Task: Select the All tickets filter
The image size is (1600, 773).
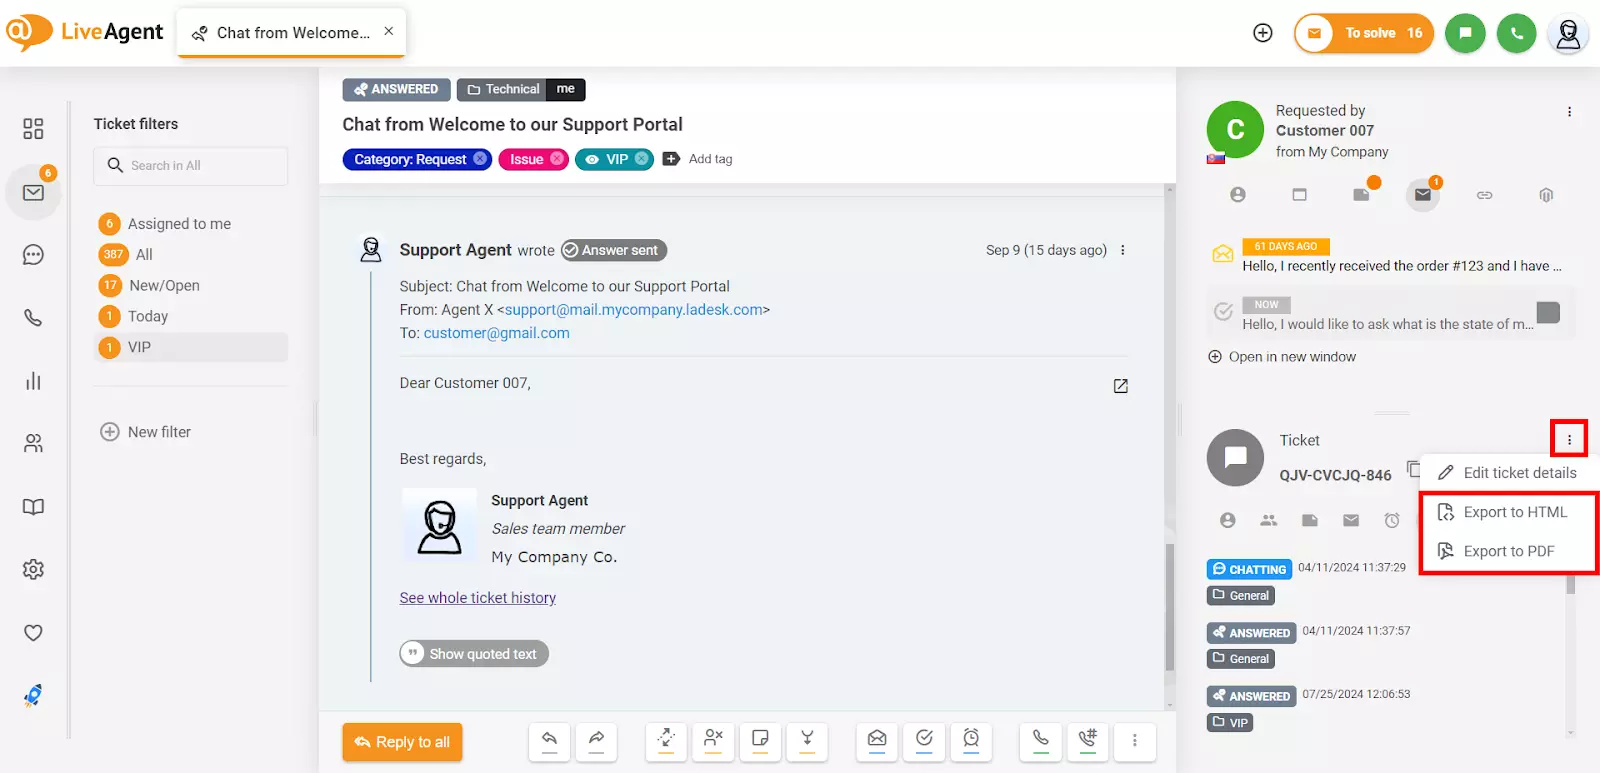Action: click(144, 254)
